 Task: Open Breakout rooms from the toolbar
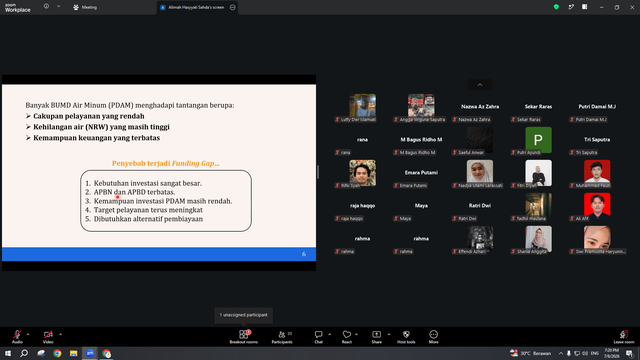[x=243, y=337]
